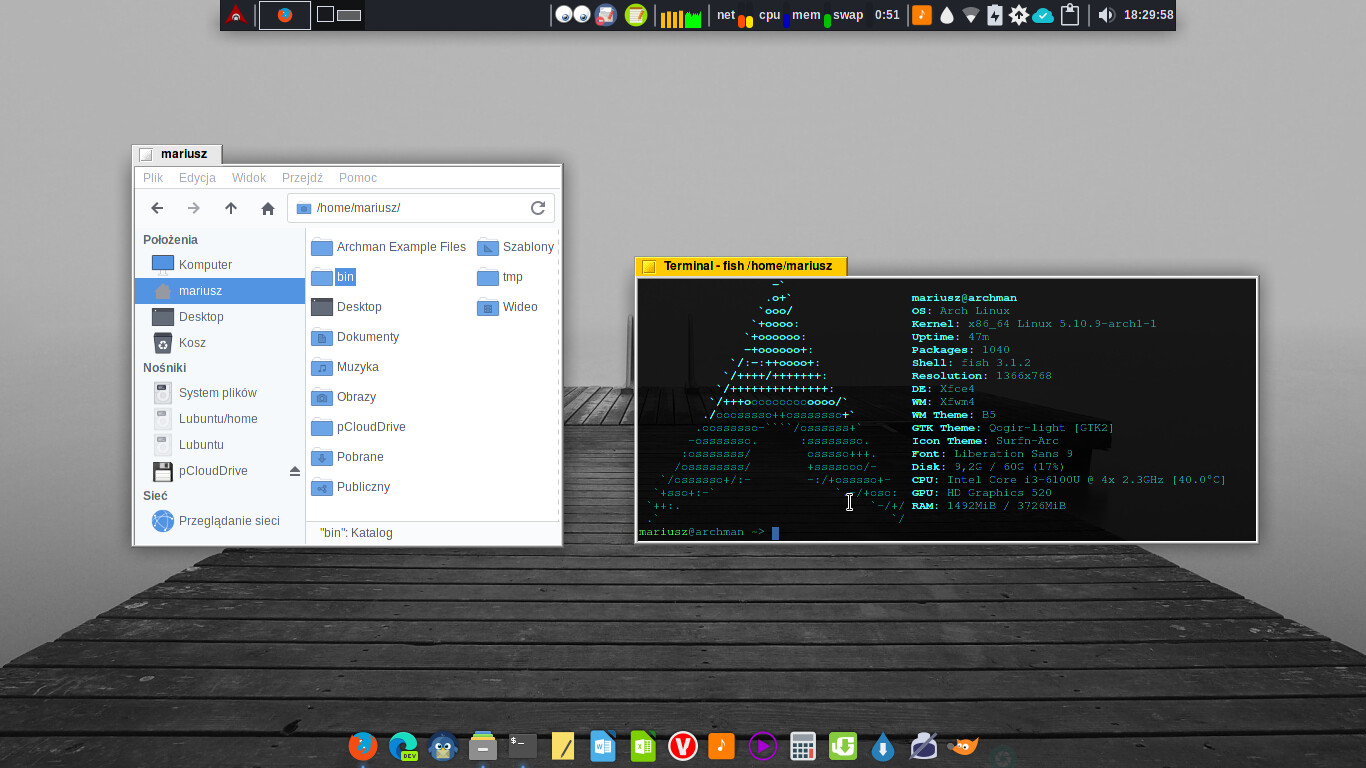
Task: Launch Firefox from the dock
Action: pyautogui.click(x=362, y=746)
